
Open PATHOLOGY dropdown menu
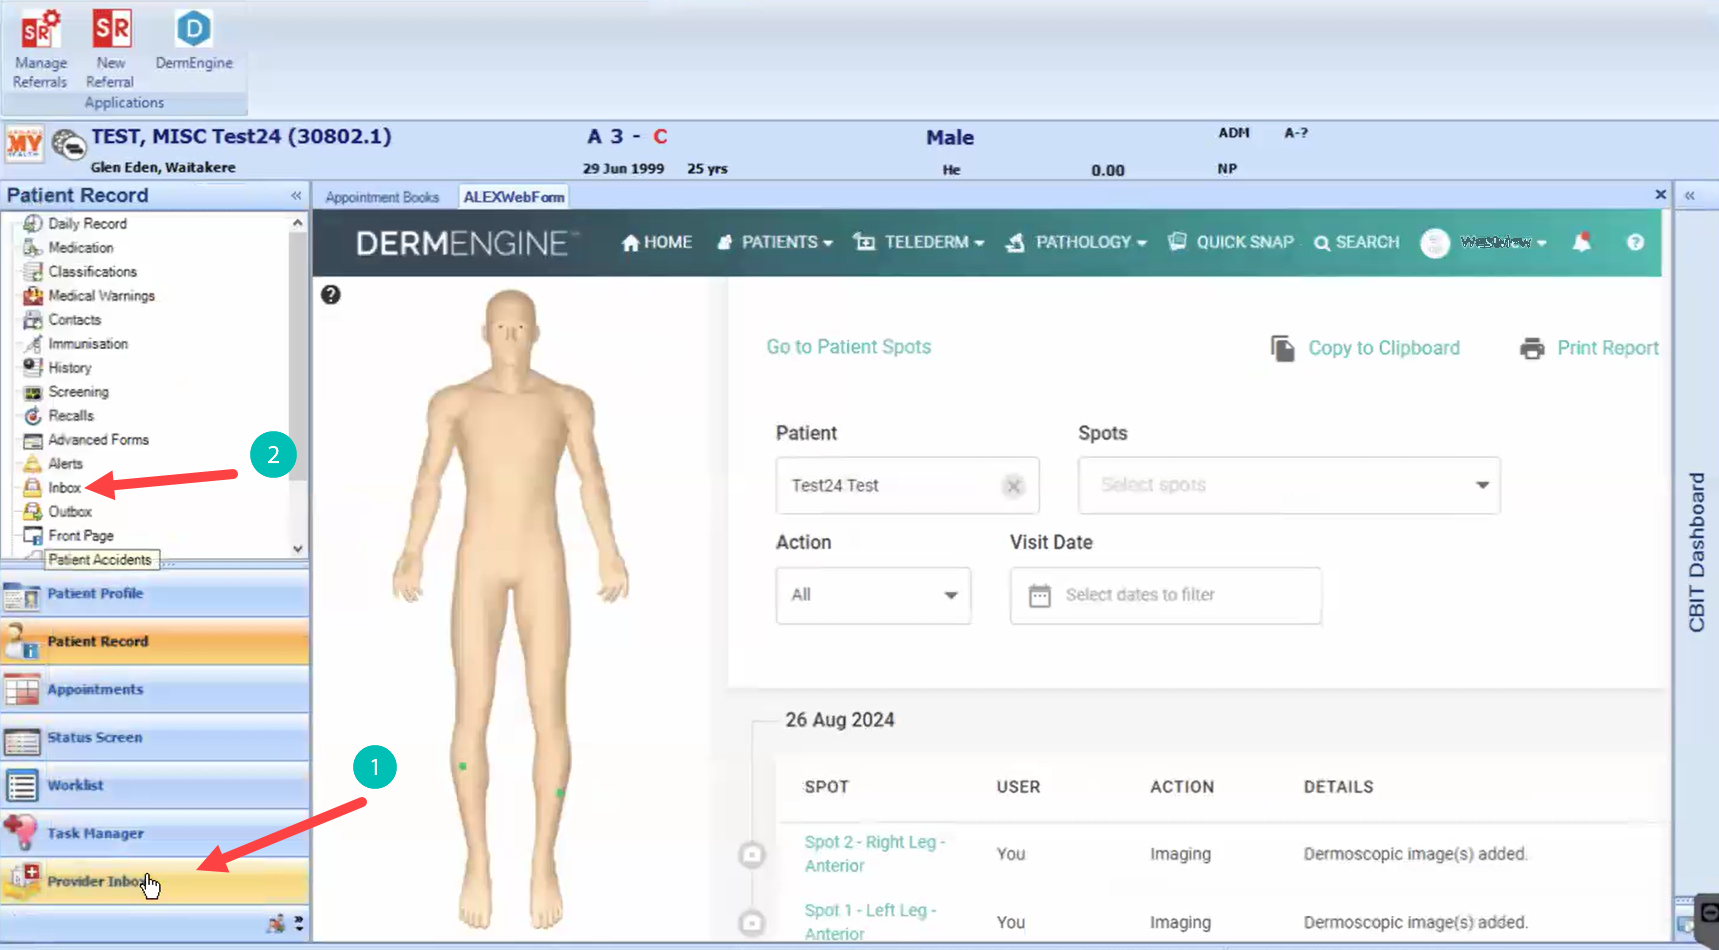click(x=1076, y=242)
